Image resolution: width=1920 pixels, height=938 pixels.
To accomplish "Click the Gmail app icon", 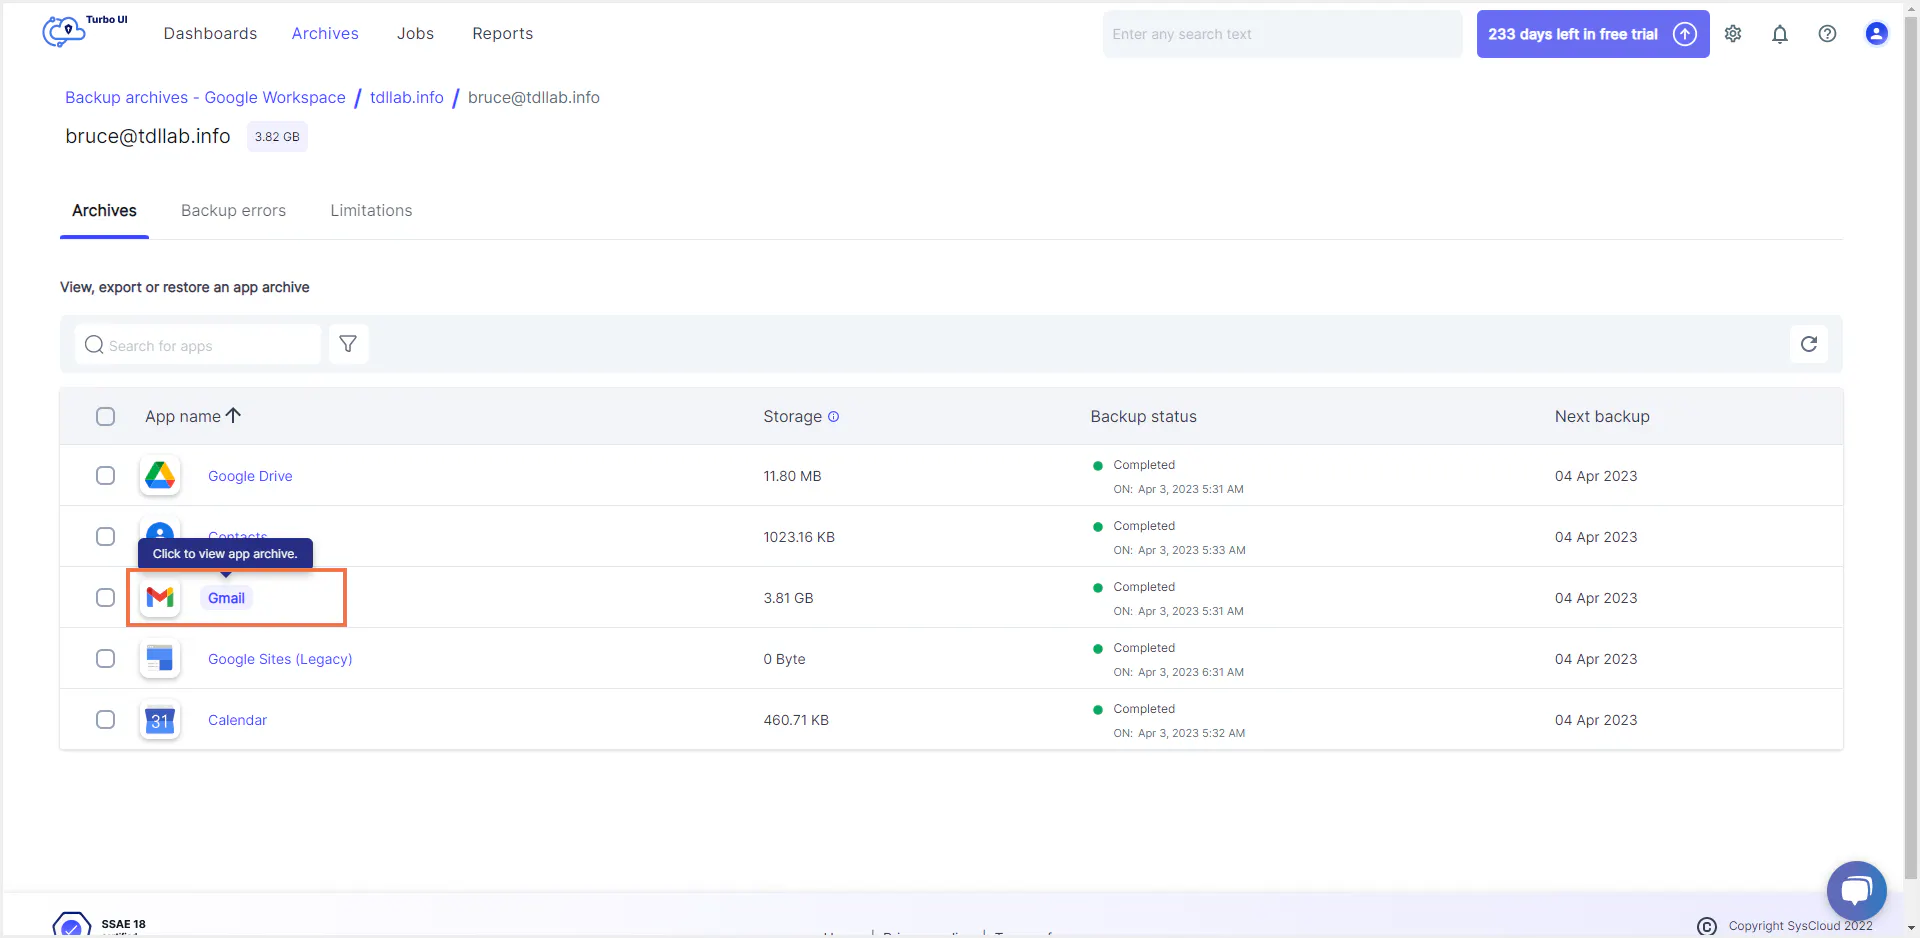I will click(160, 598).
